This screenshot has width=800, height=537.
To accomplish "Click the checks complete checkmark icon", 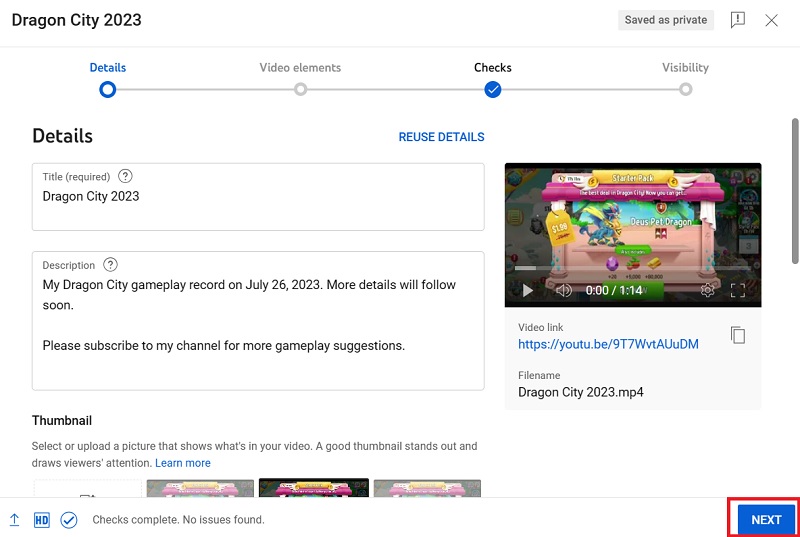I will [x=69, y=520].
